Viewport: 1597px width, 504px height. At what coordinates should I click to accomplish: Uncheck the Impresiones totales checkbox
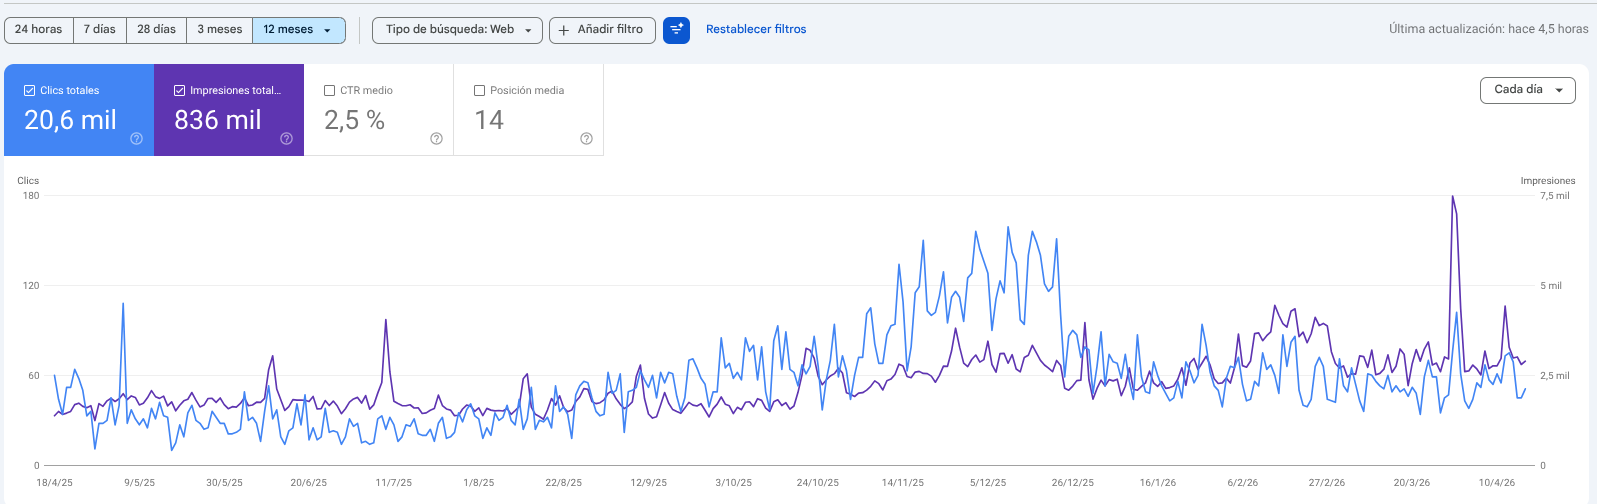tap(179, 90)
